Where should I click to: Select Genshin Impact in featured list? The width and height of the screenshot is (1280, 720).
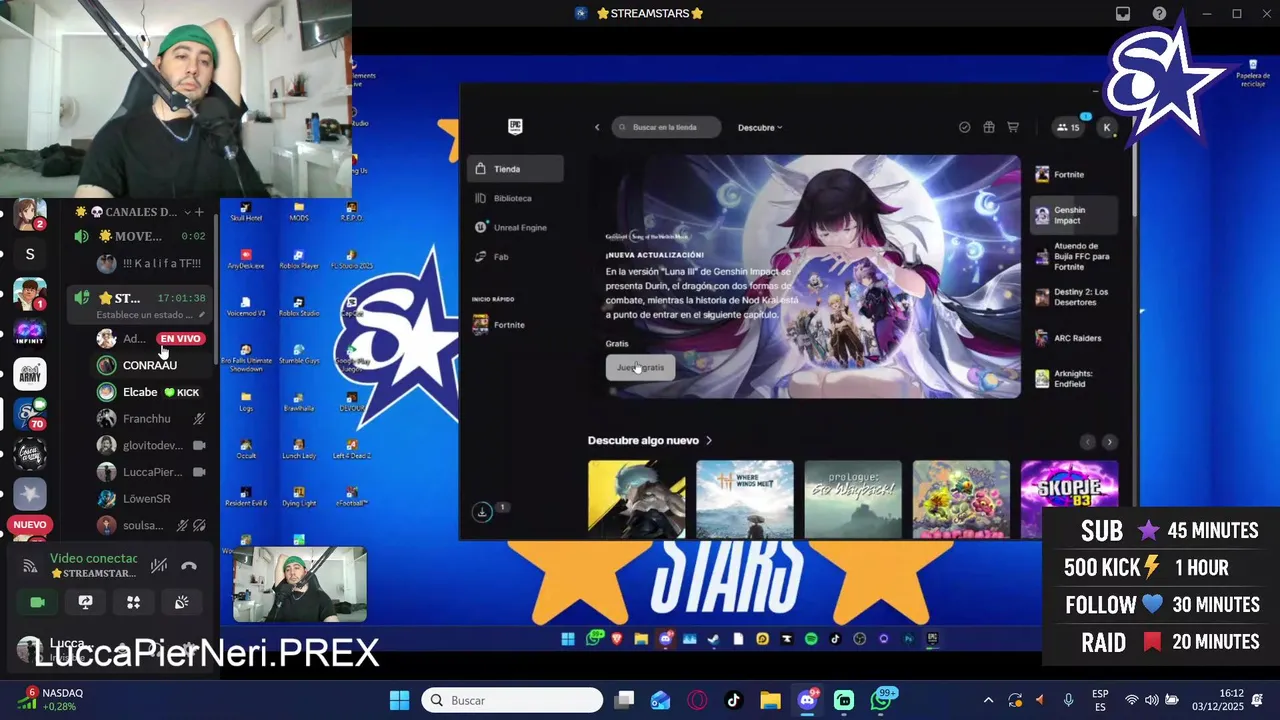pos(1074,215)
